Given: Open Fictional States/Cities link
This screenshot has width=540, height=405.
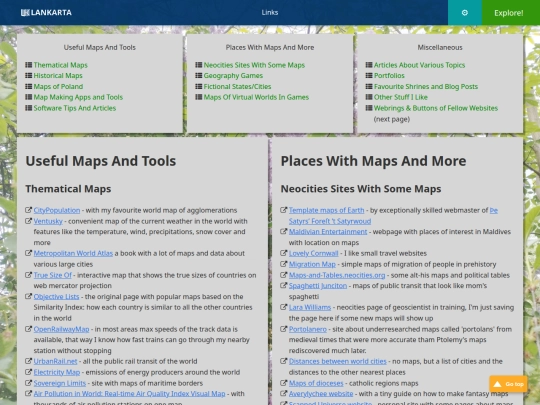Looking at the screenshot, I should pos(237,86).
